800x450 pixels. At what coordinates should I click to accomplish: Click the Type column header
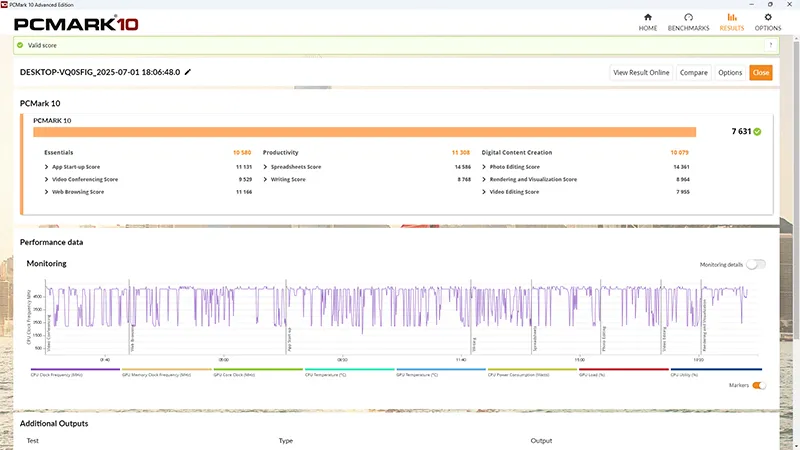click(x=286, y=441)
